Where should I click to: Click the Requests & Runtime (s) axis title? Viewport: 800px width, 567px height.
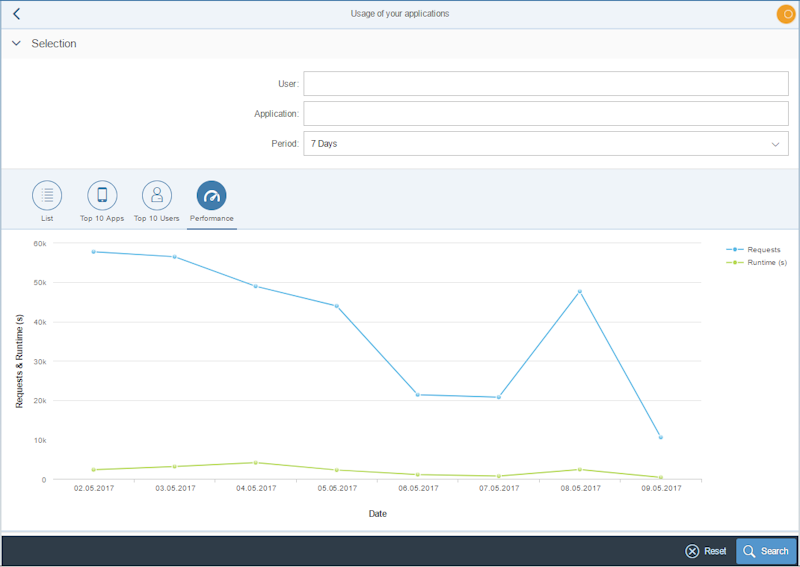tap(19, 361)
